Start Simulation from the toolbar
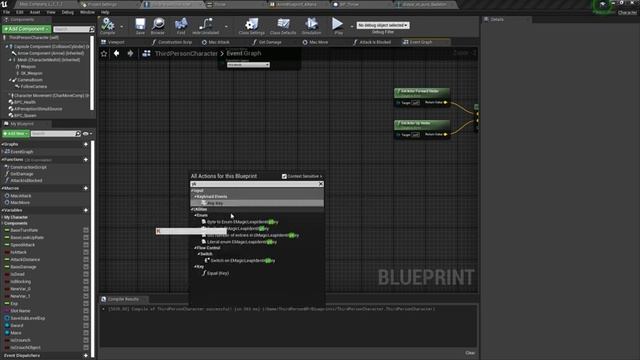This screenshot has width=640, height=360. (x=311, y=24)
